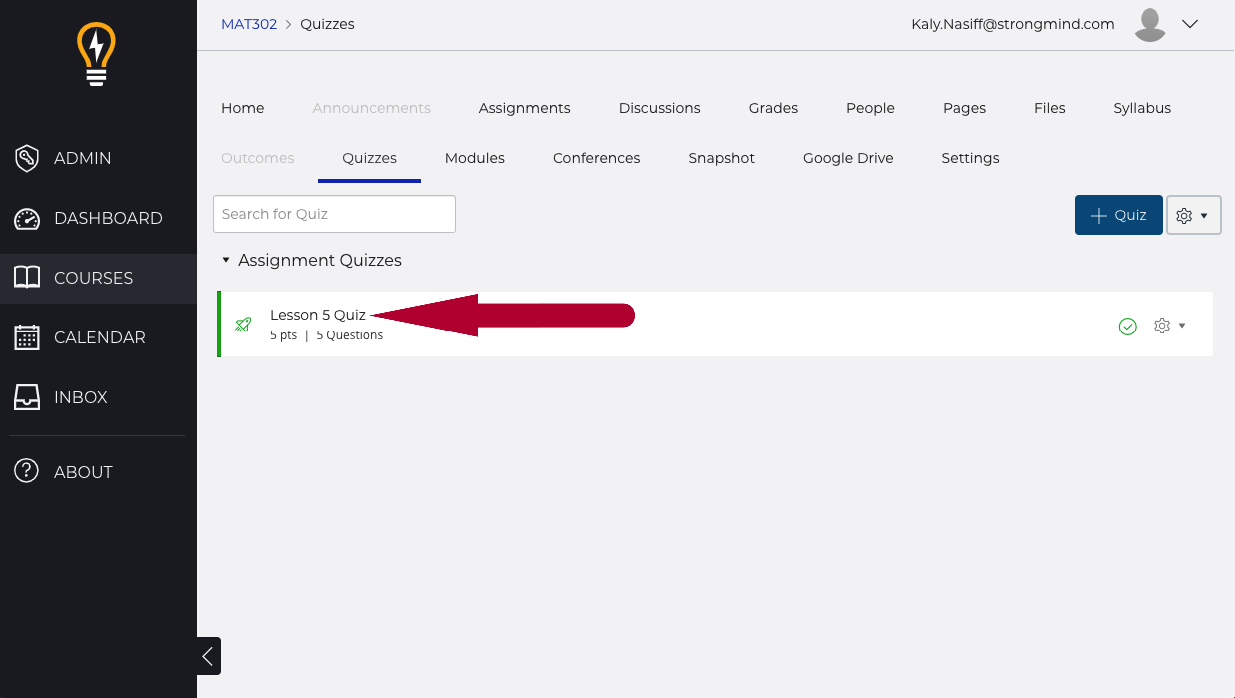
Task: Click the rocket icon beside Lesson 5 Quiz
Action: (243, 324)
